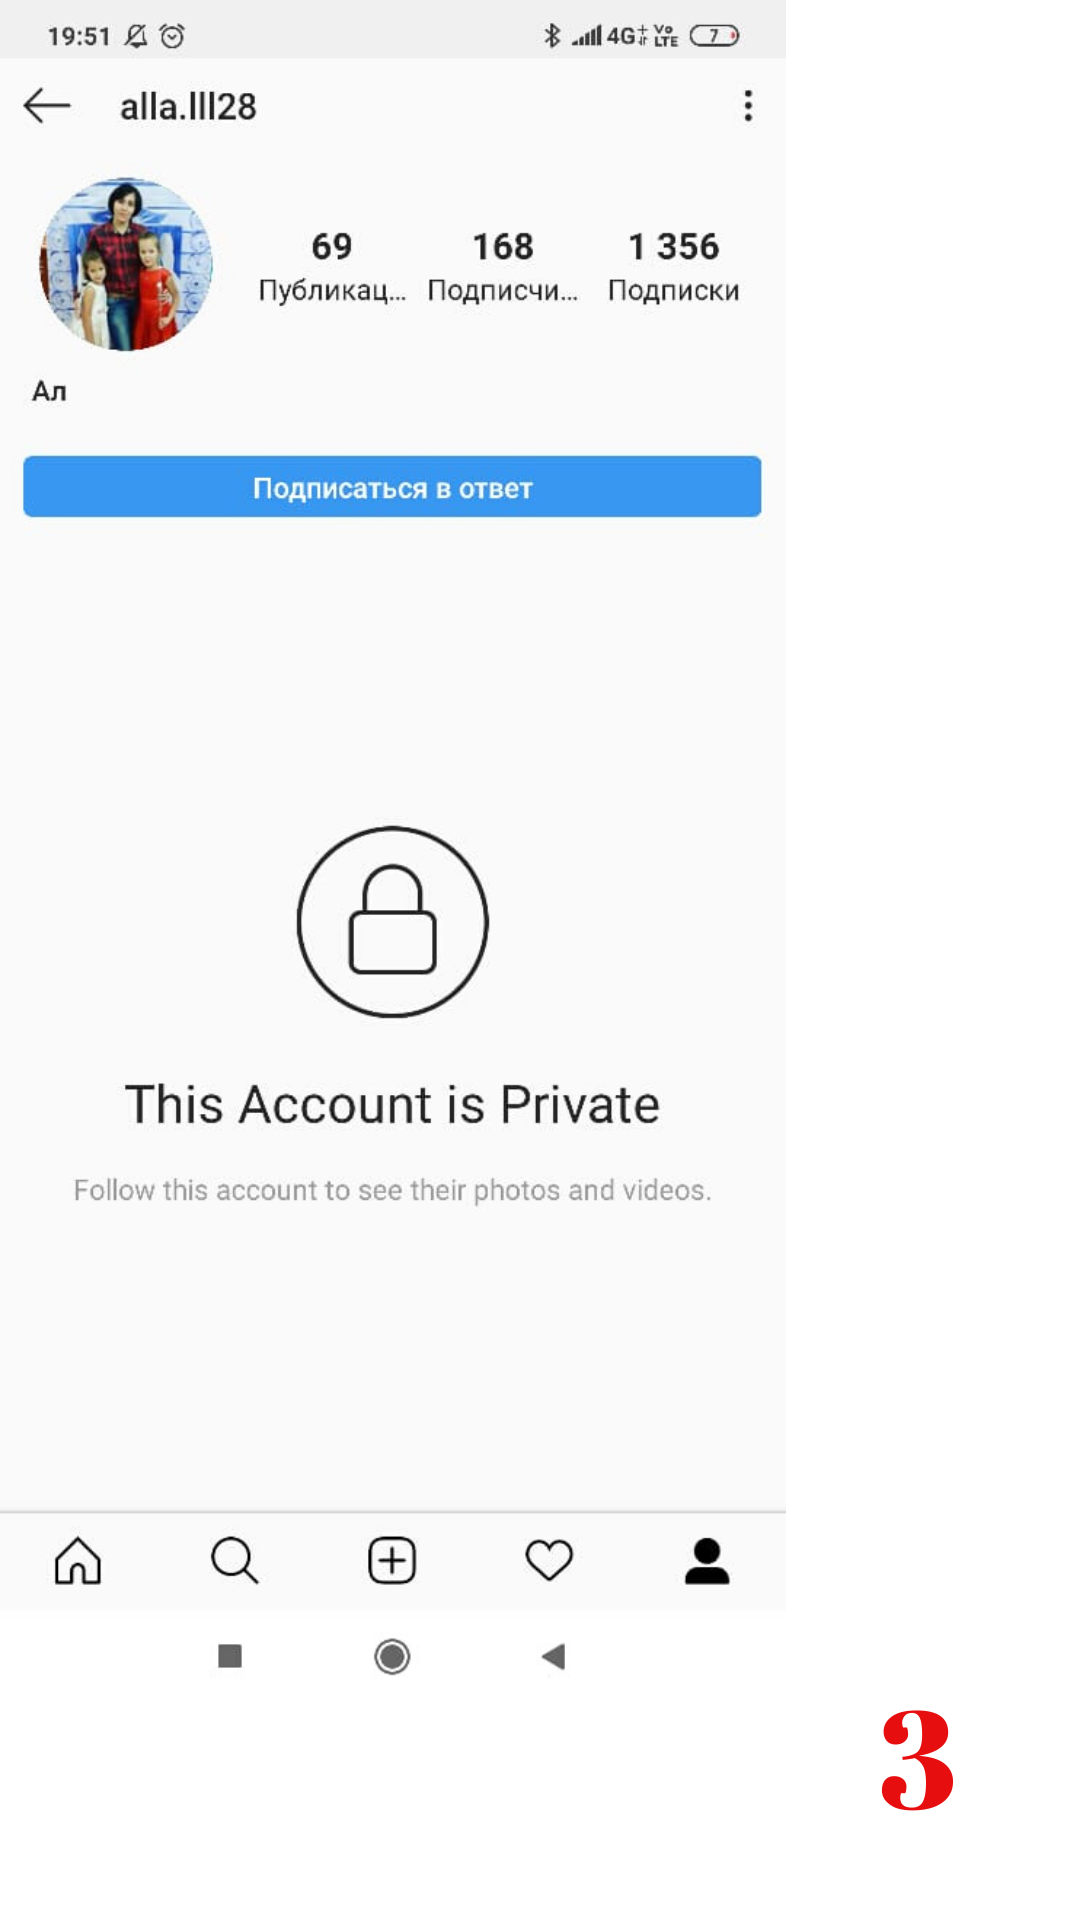Tap the new post plus icon
Screen dimensions: 1080x1920
(x=392, y=1561)
